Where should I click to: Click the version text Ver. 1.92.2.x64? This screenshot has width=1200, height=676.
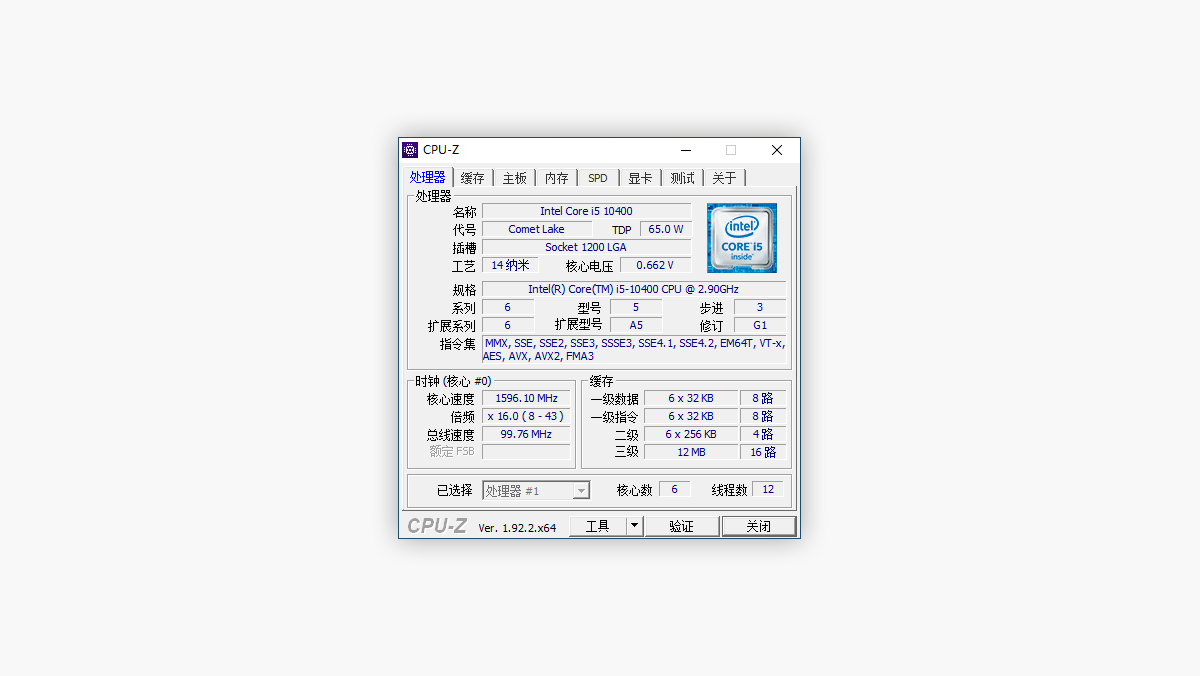[x=517, y=528]
